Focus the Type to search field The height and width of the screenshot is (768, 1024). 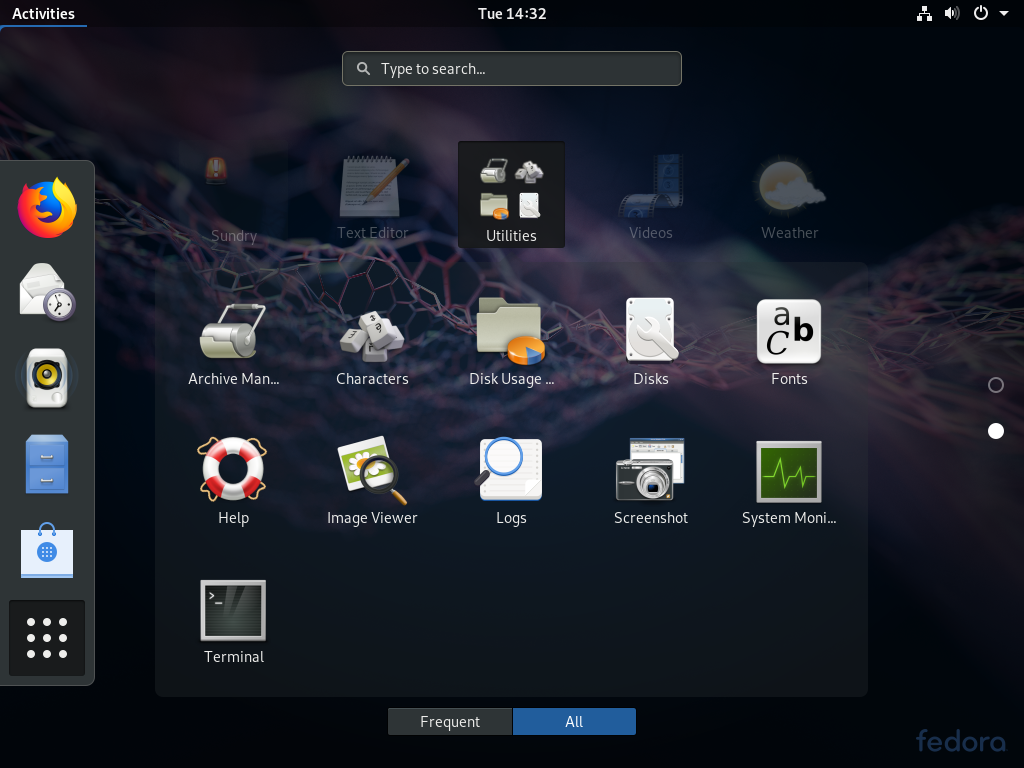(512, 69)
